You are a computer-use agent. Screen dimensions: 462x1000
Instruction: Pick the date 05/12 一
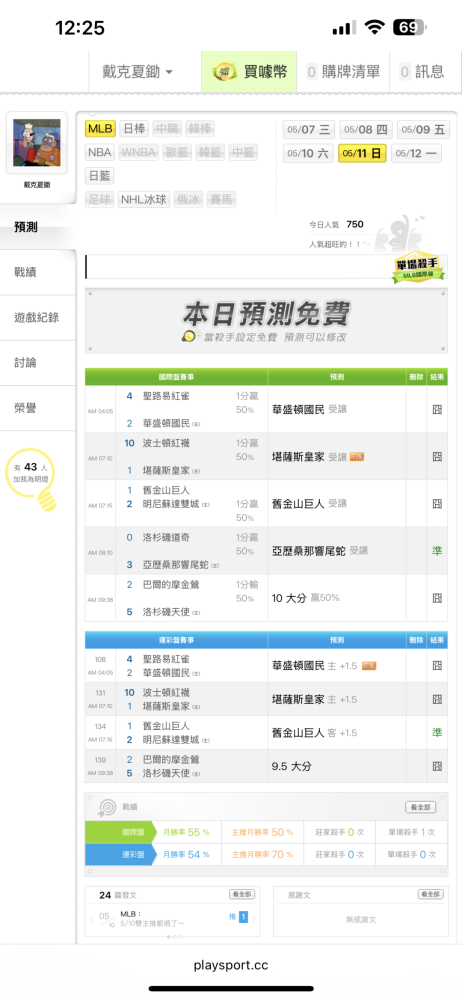coord(416,153)
